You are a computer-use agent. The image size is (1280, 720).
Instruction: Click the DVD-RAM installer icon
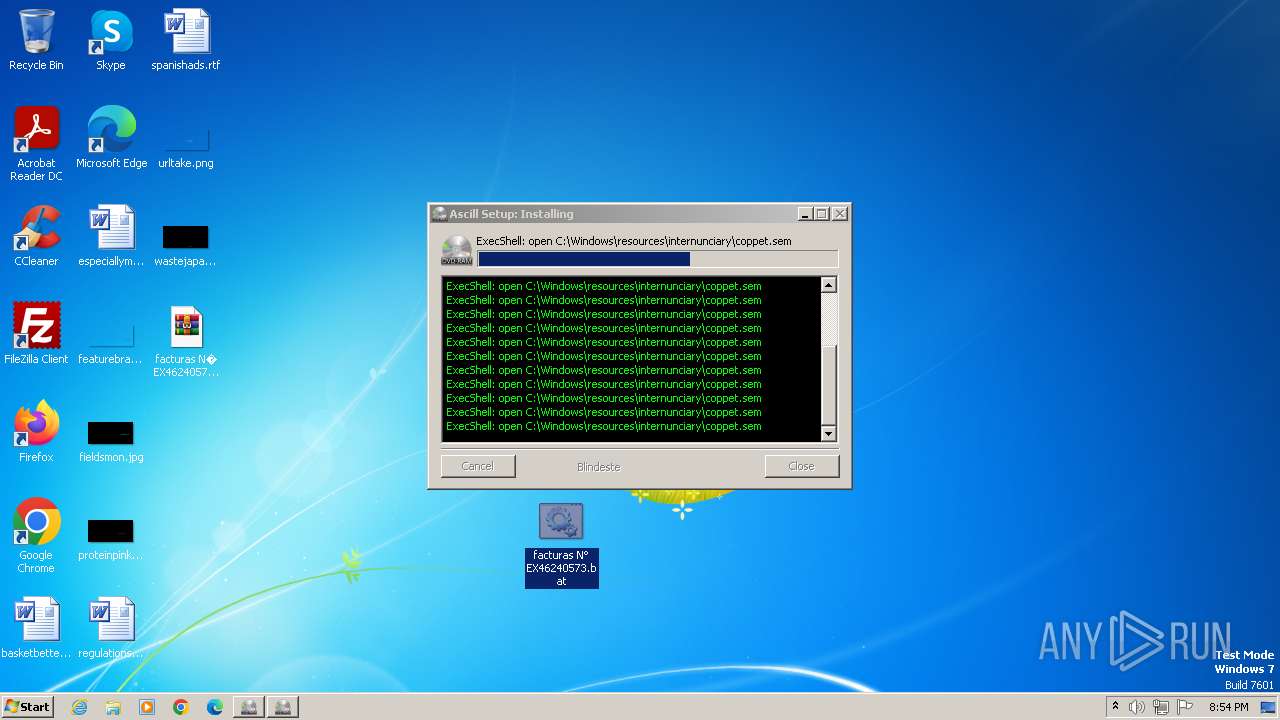457,251
